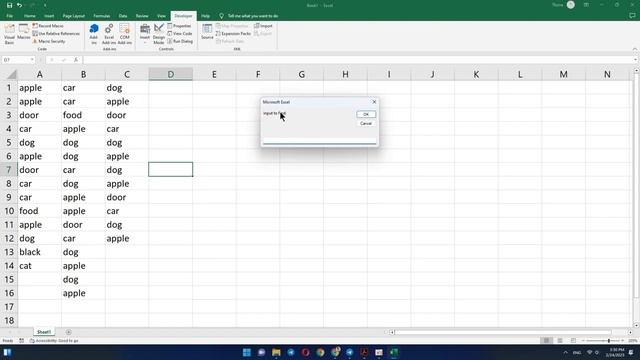
Task: Open Macro Security settings
Action: [49, 41]
